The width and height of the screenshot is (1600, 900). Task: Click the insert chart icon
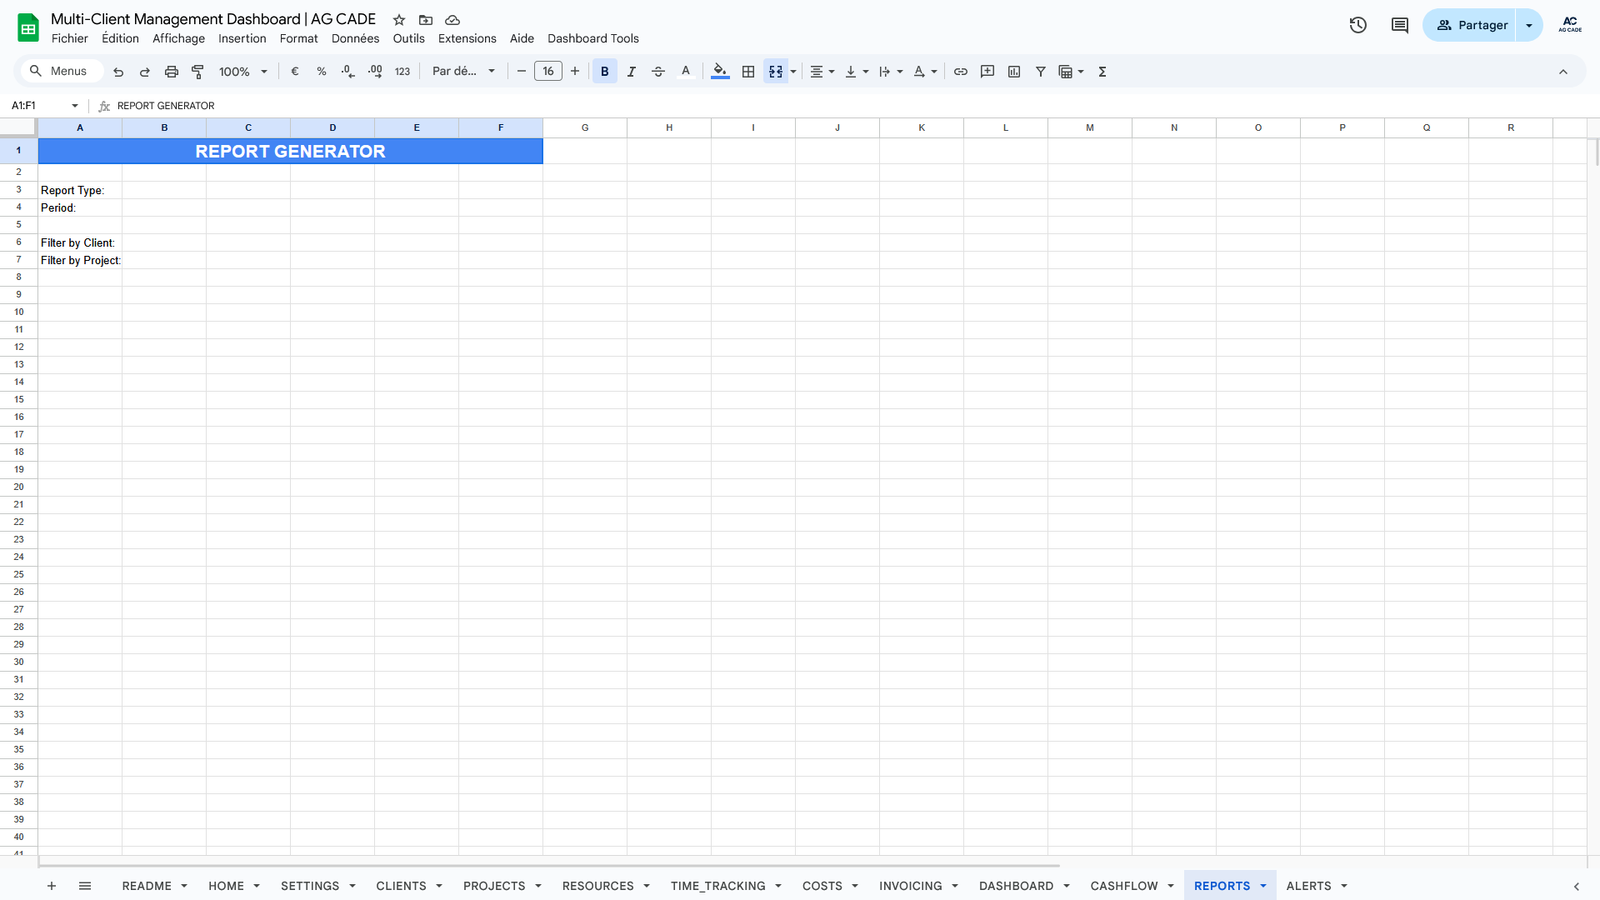pyautogui.click(x=1014, y=72)
